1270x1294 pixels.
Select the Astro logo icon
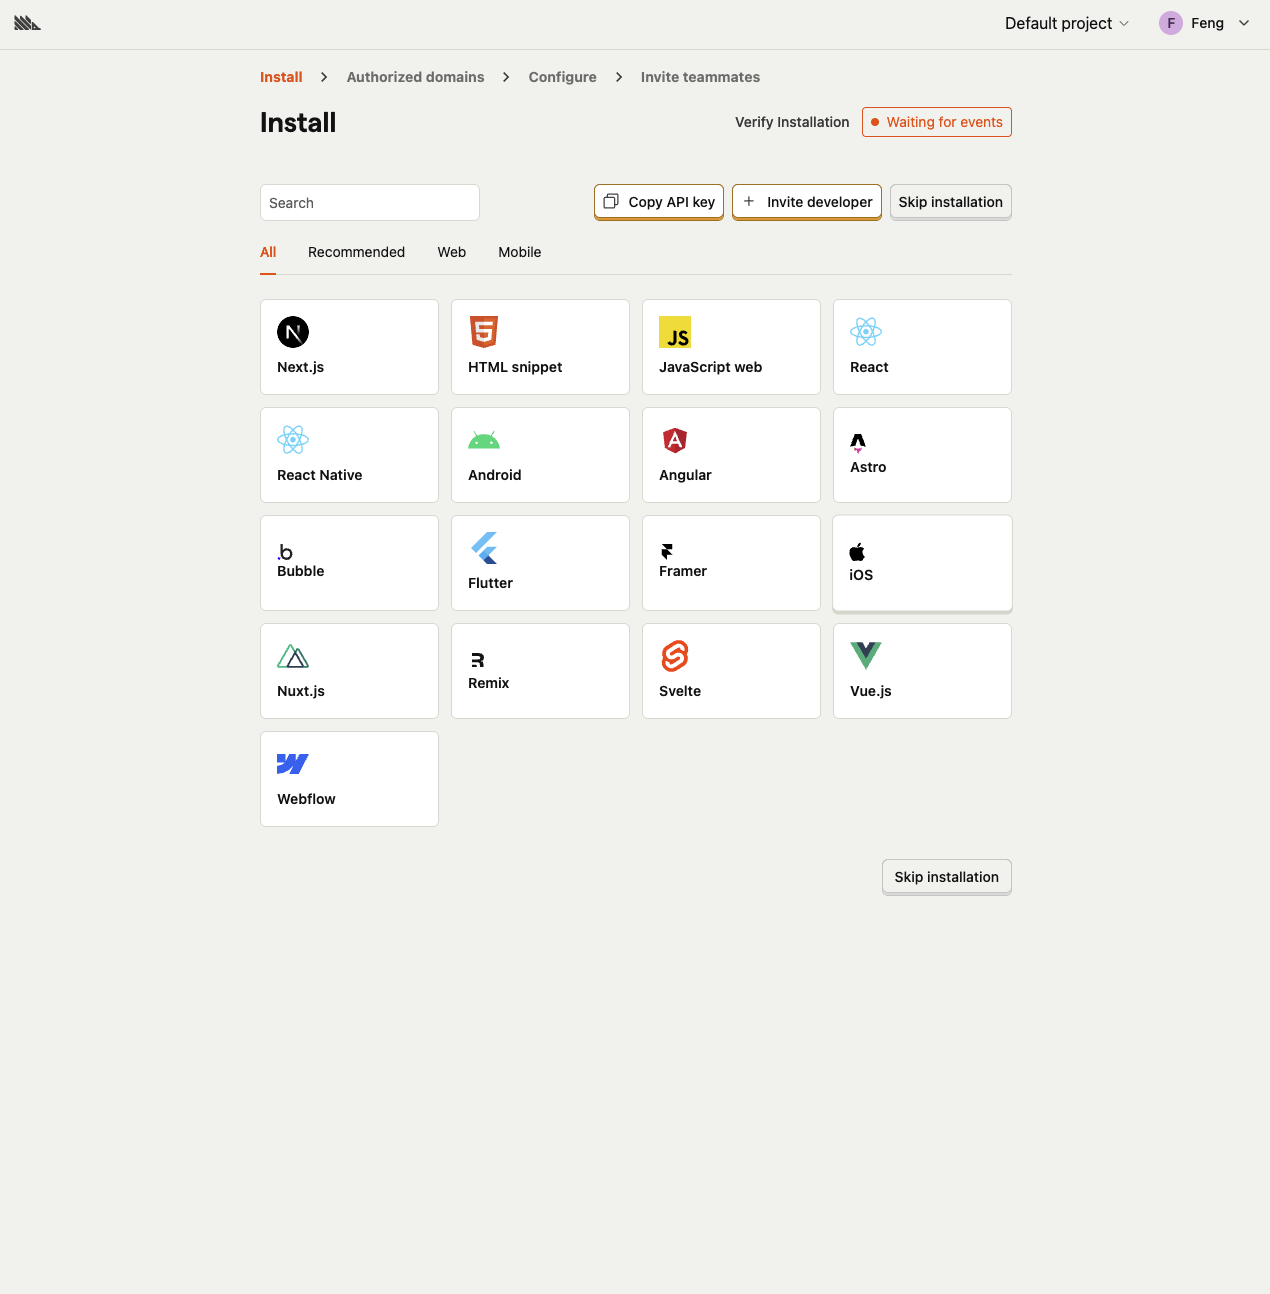[858, 443]
